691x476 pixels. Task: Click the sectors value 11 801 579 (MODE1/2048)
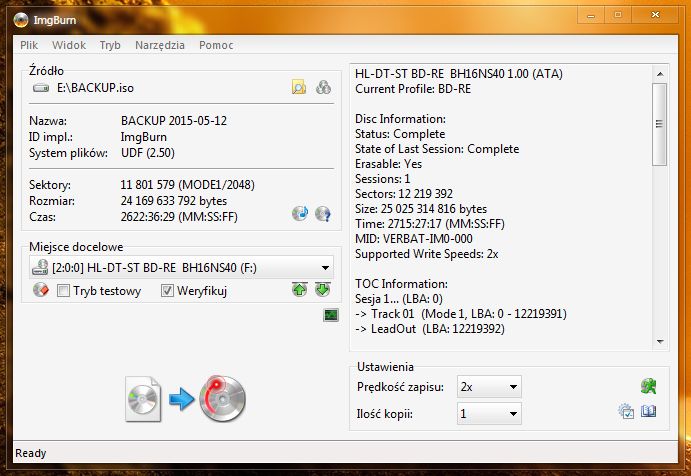187,184
